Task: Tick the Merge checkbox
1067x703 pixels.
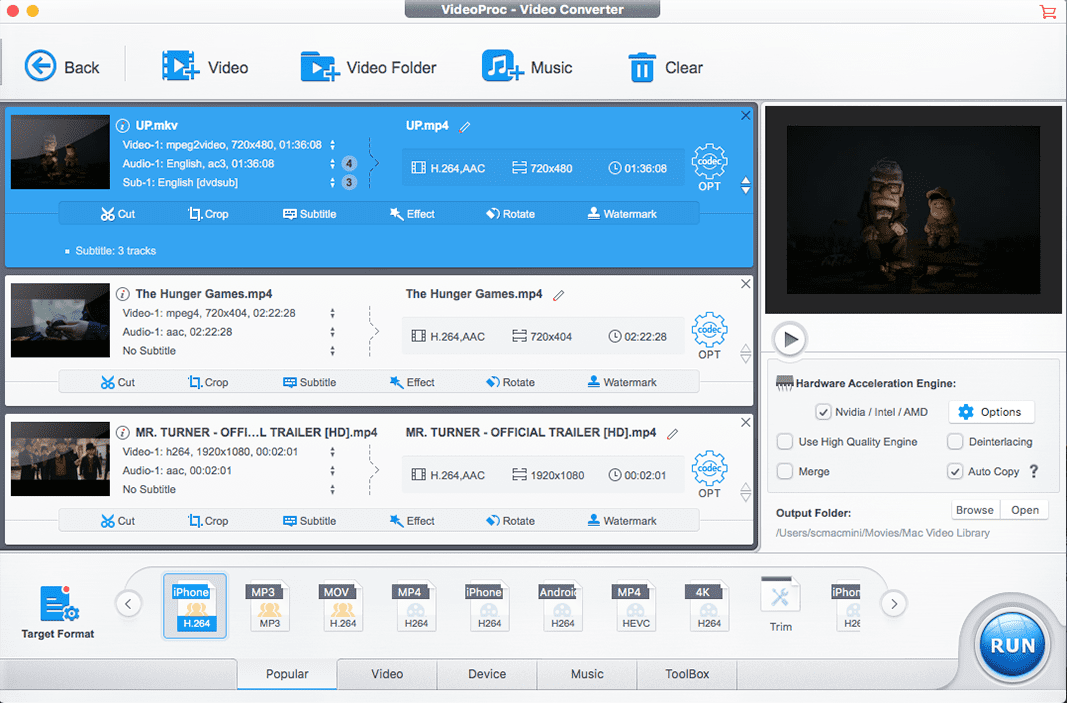Action: [786, 471]
